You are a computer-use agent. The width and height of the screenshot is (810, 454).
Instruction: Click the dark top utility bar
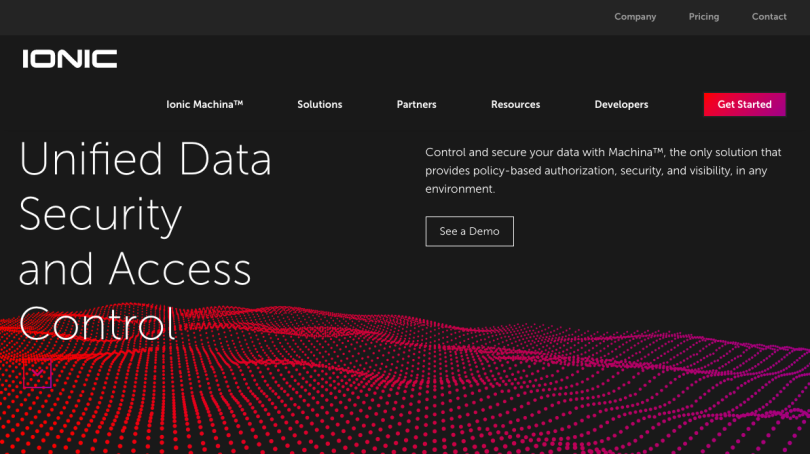(x=405, y=18)
